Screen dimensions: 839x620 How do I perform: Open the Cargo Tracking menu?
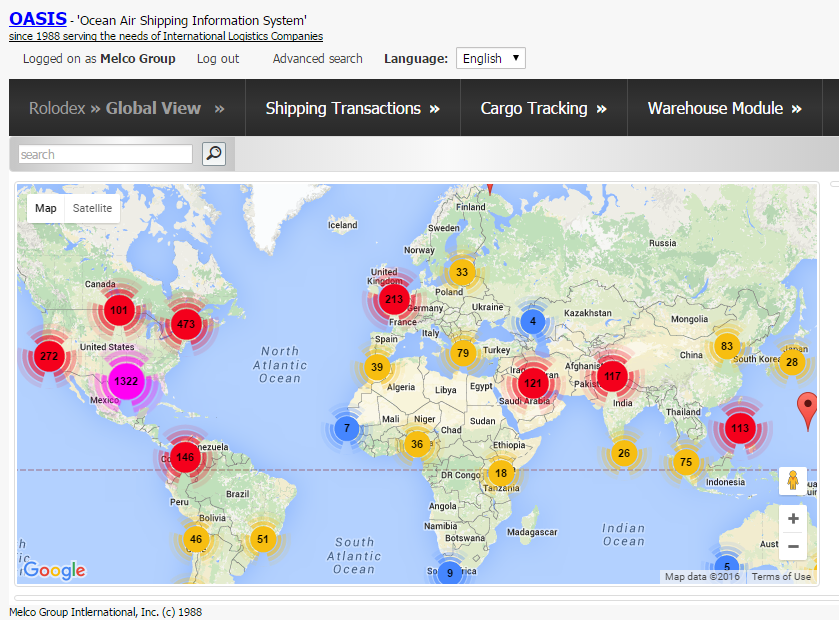[x=544, y=108]
